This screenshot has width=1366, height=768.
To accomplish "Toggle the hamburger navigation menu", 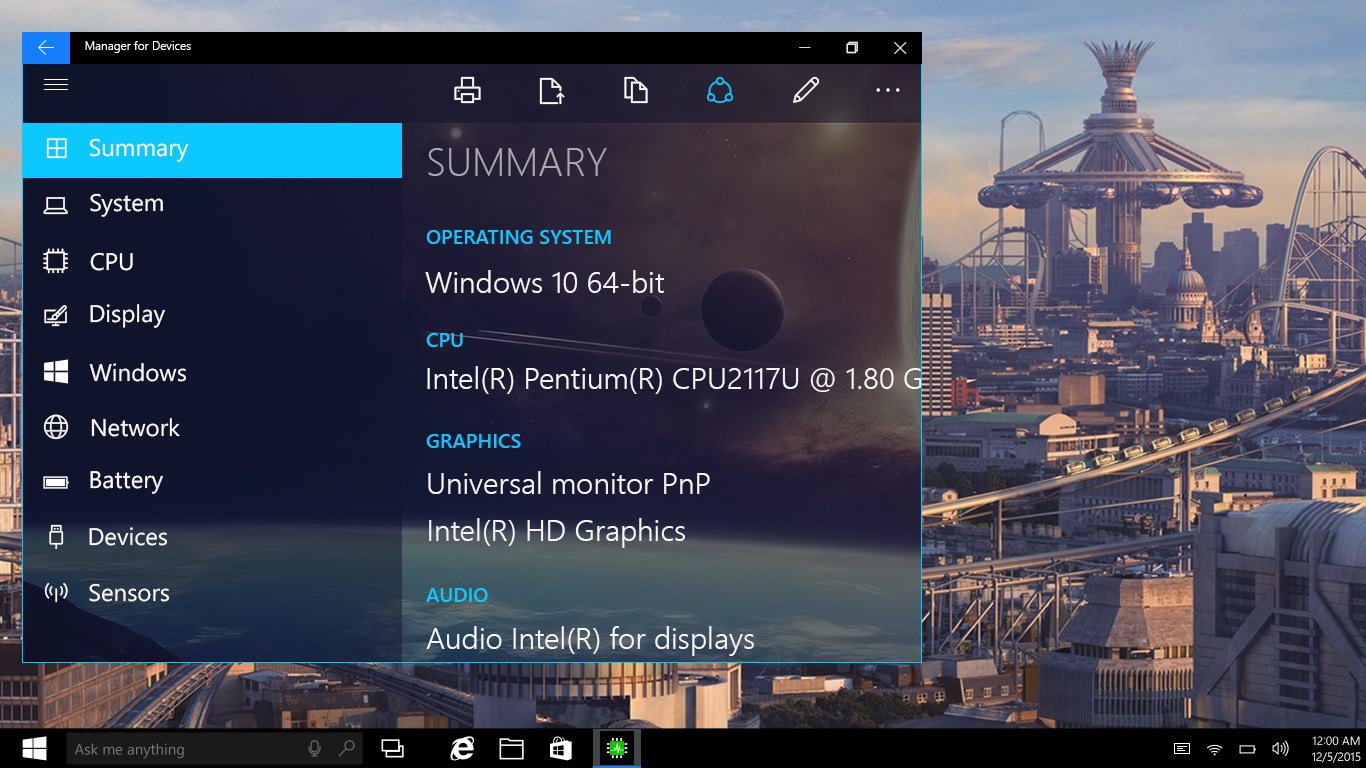I will pyautogui.click(x=56, y=85).
